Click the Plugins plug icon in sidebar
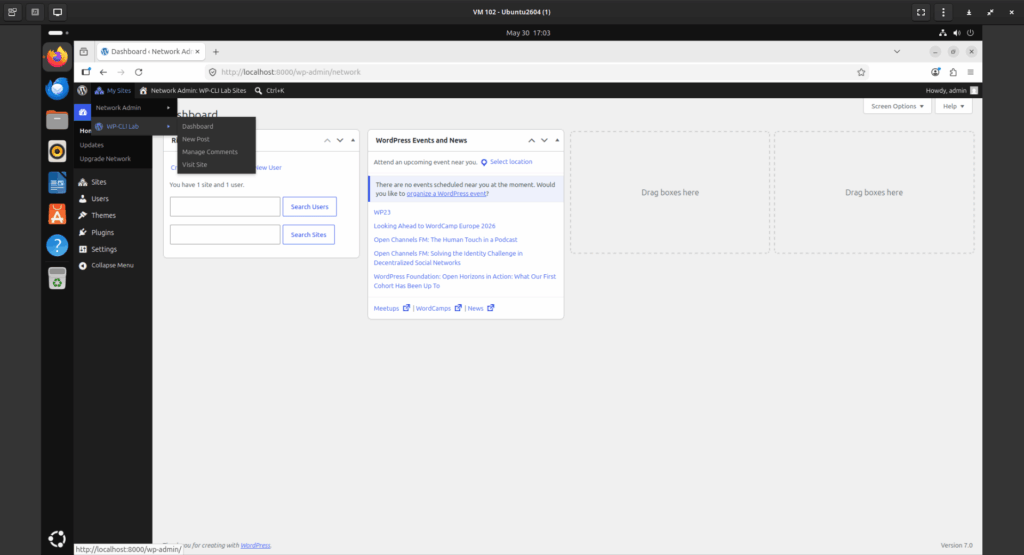This screenshot has height=555, width=1024. (83, 232)
